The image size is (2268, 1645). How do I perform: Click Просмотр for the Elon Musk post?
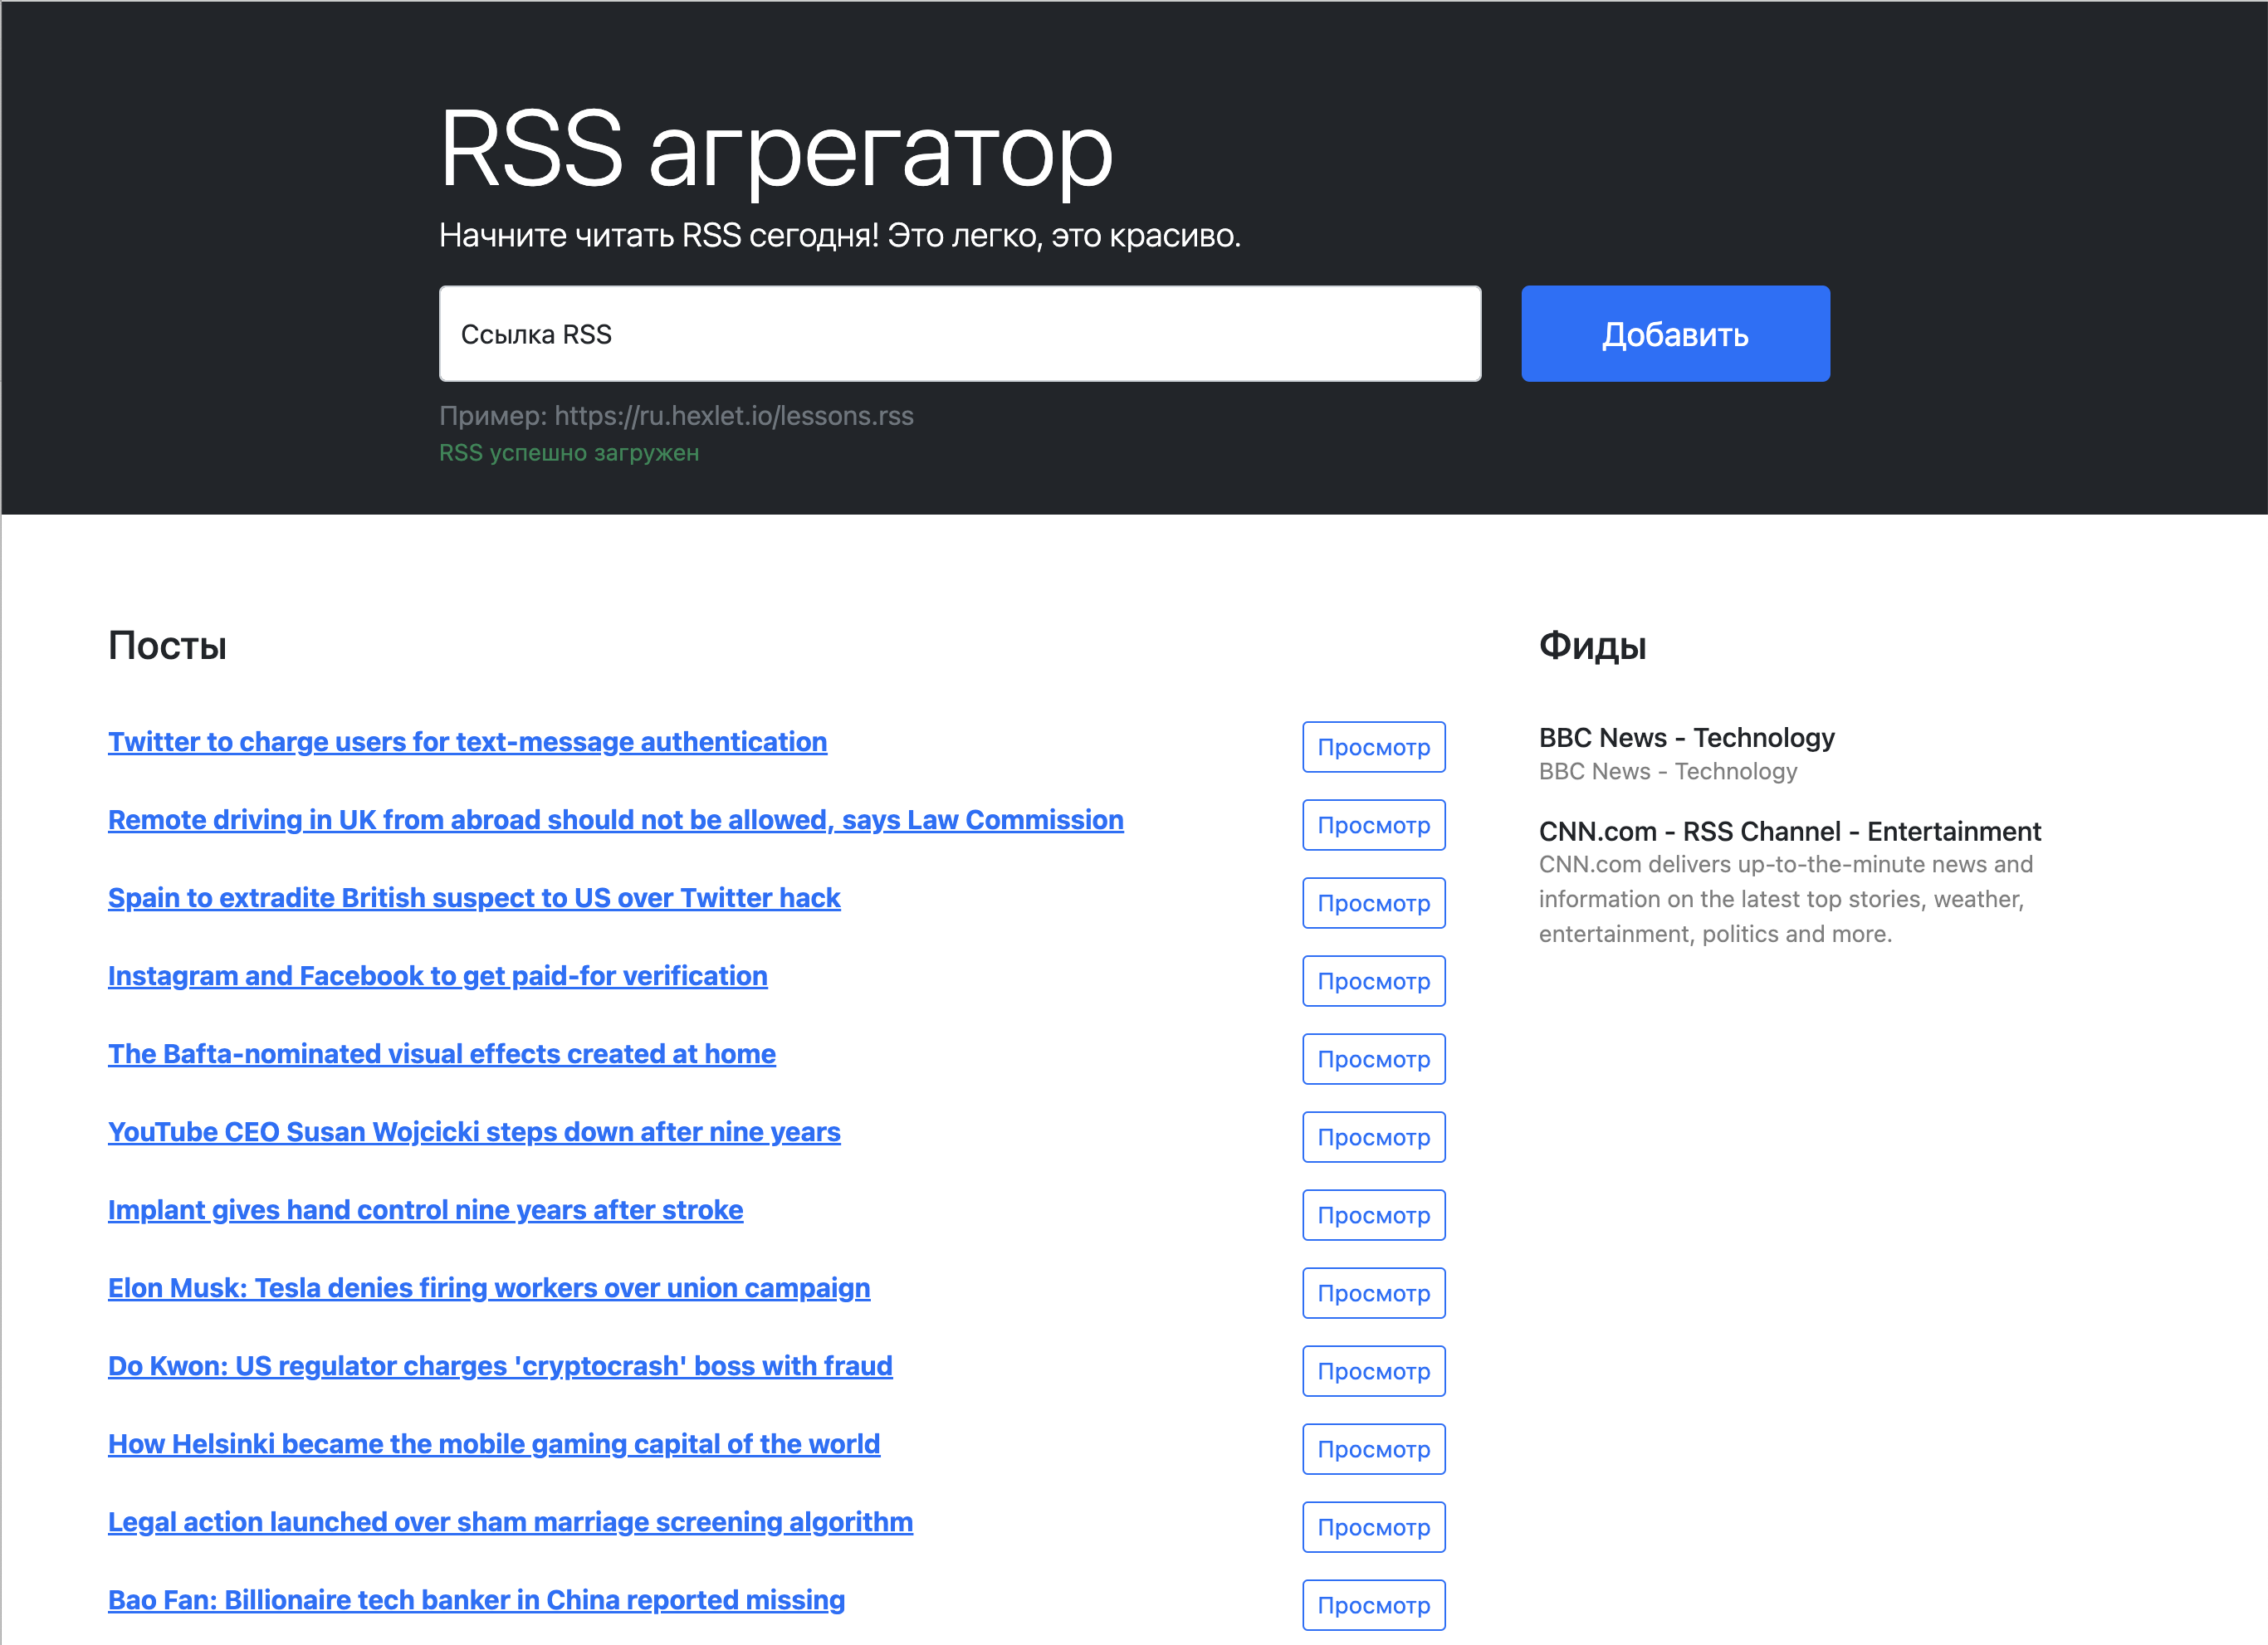coord(1373,1292)
